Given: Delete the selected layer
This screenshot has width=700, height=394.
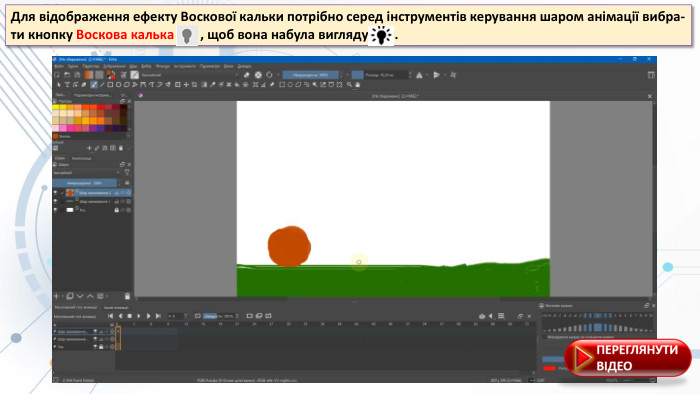Looking at the screenshot, I should pyautogui.click(x=127, y=296).
